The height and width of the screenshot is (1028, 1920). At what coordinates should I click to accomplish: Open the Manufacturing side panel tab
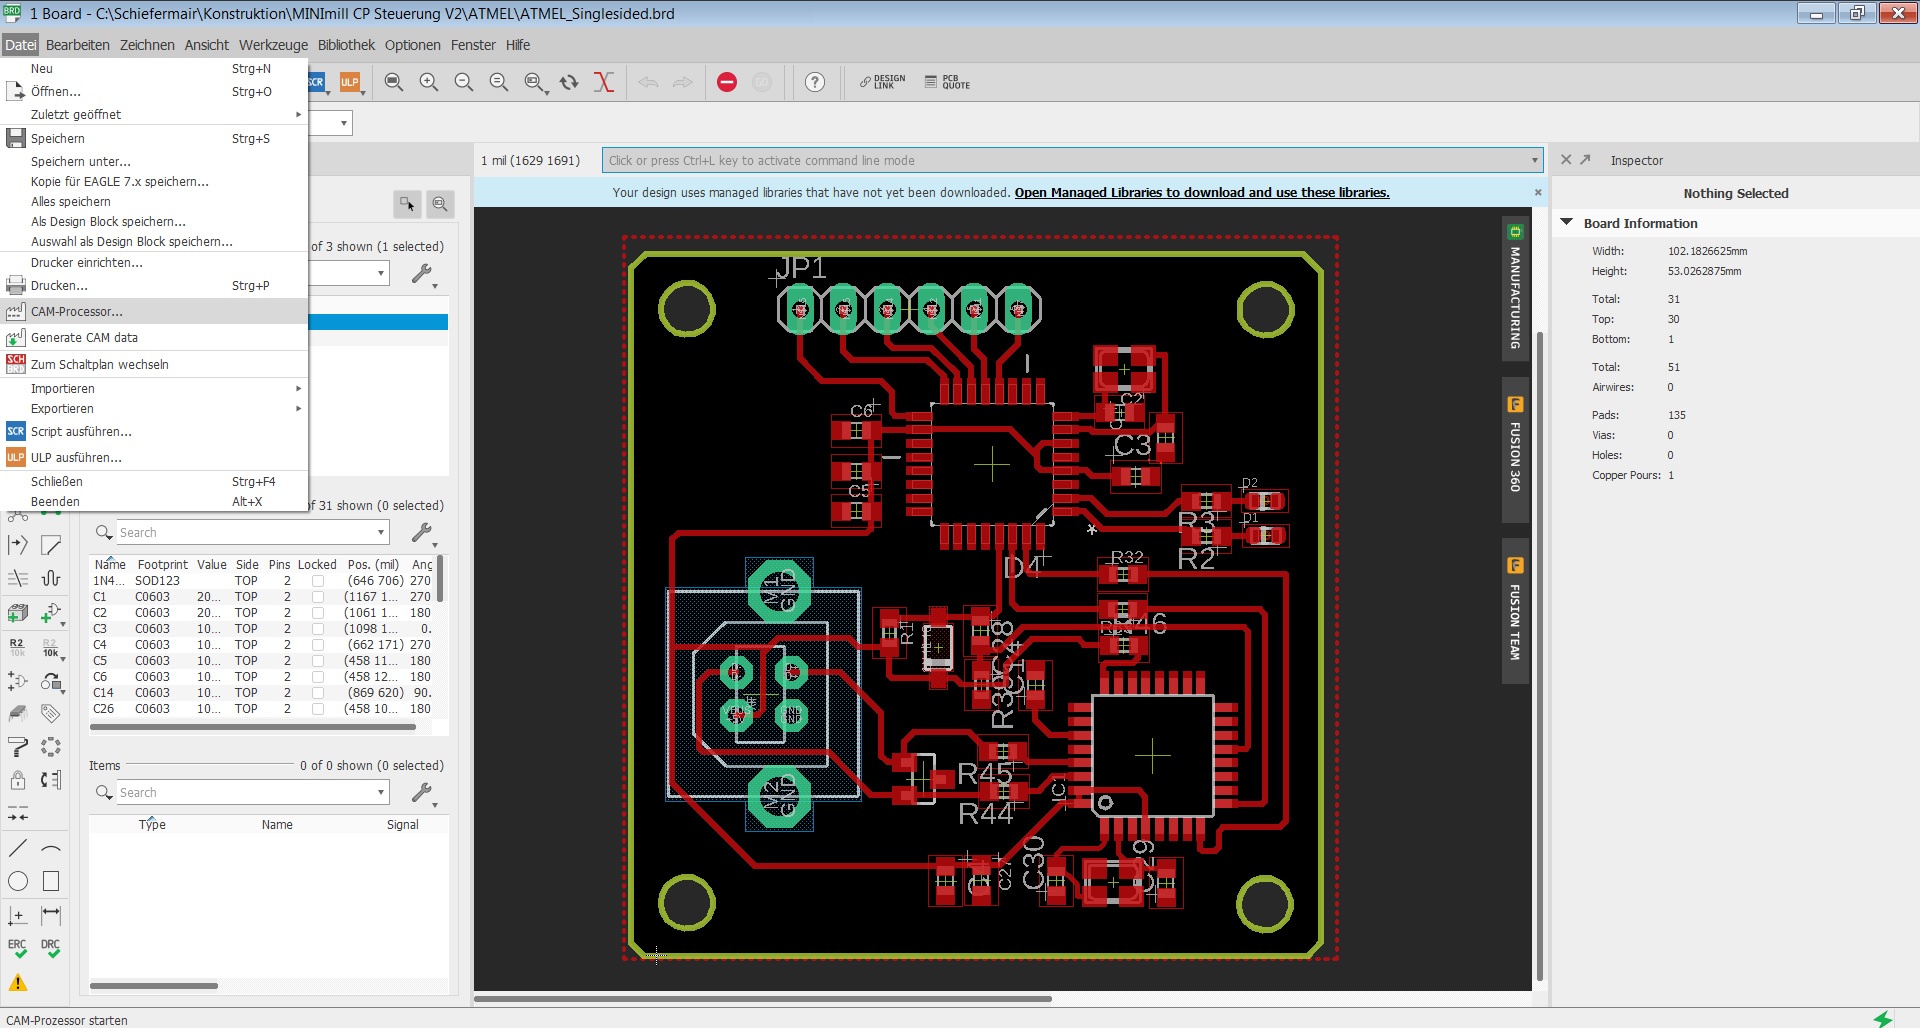pyautogui.click(x=1515, y=288)
